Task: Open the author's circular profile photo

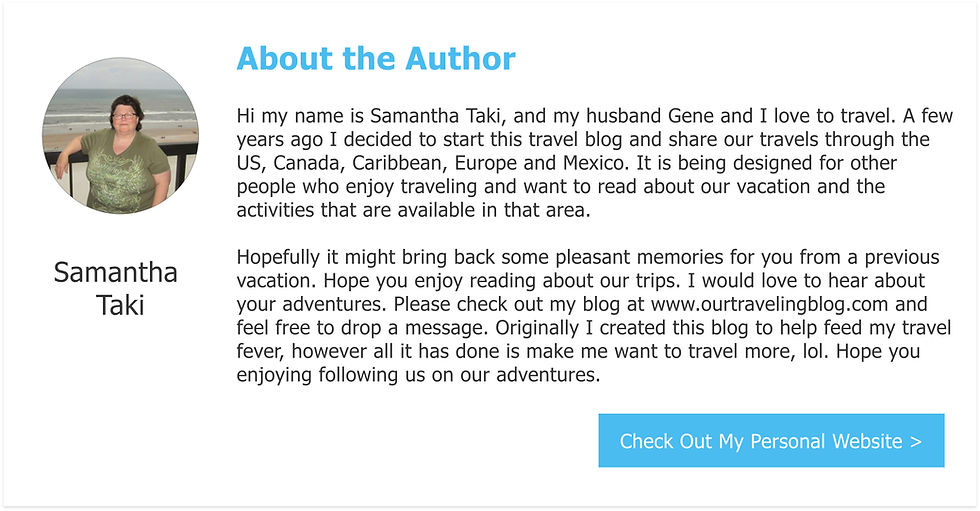Action: (120, 136)
